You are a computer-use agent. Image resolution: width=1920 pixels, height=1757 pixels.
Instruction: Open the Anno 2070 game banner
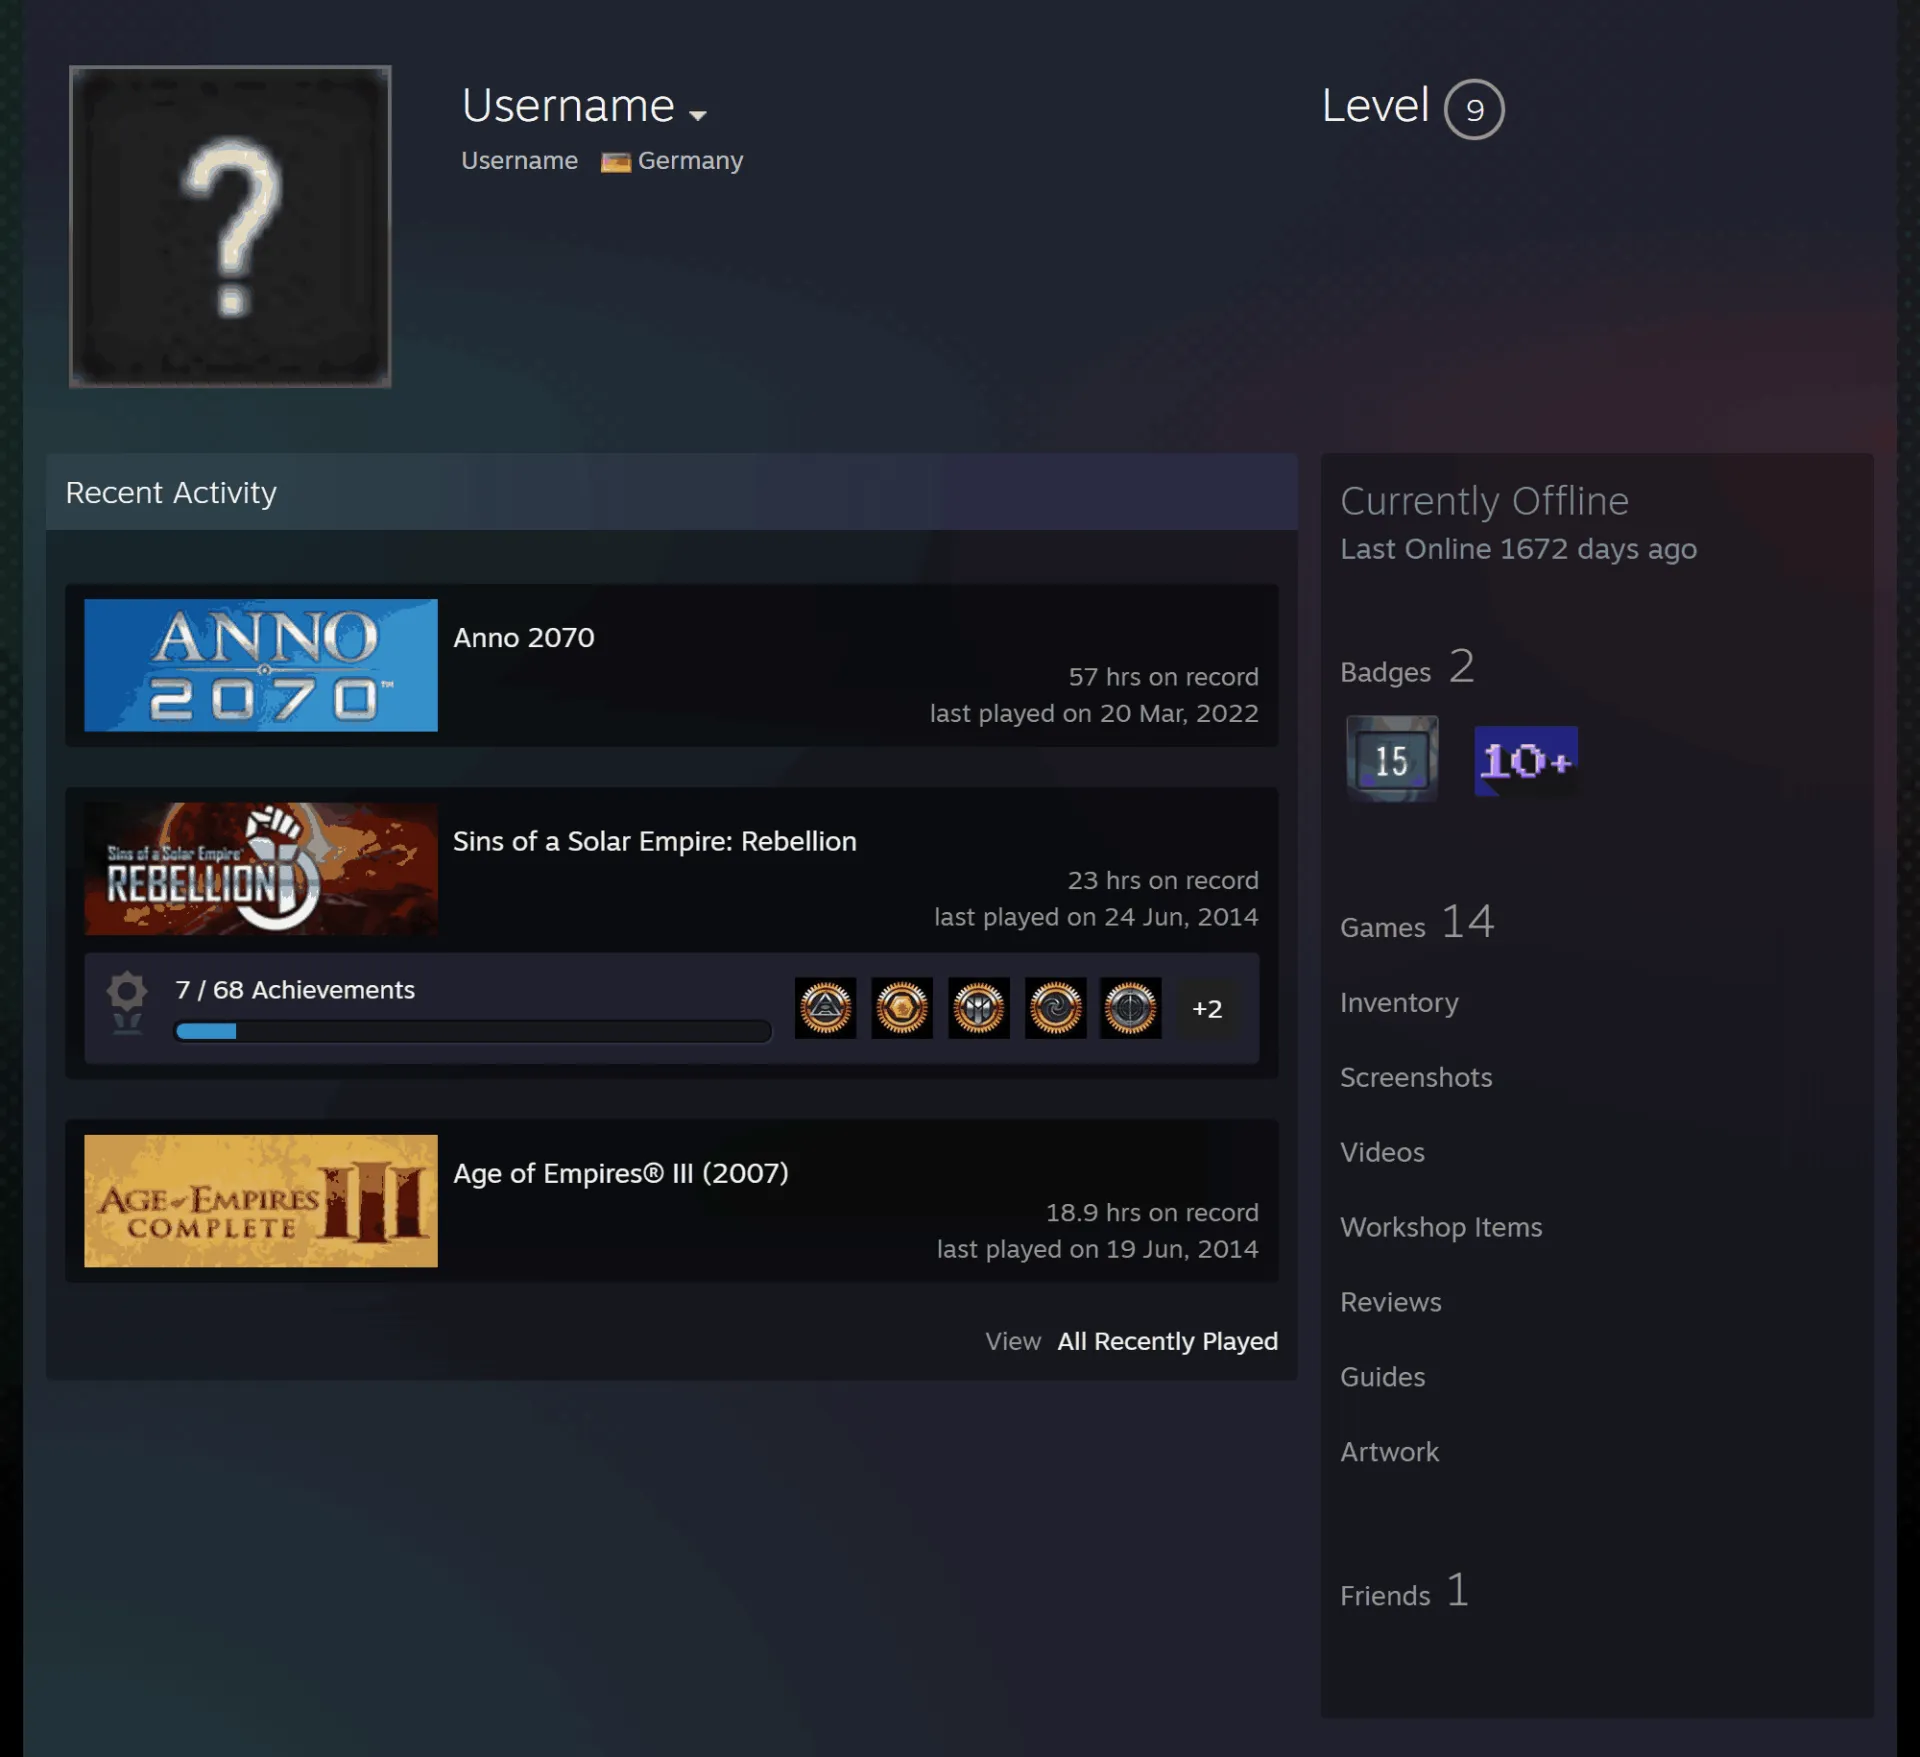pyautogui.click(x=261, y=665)
